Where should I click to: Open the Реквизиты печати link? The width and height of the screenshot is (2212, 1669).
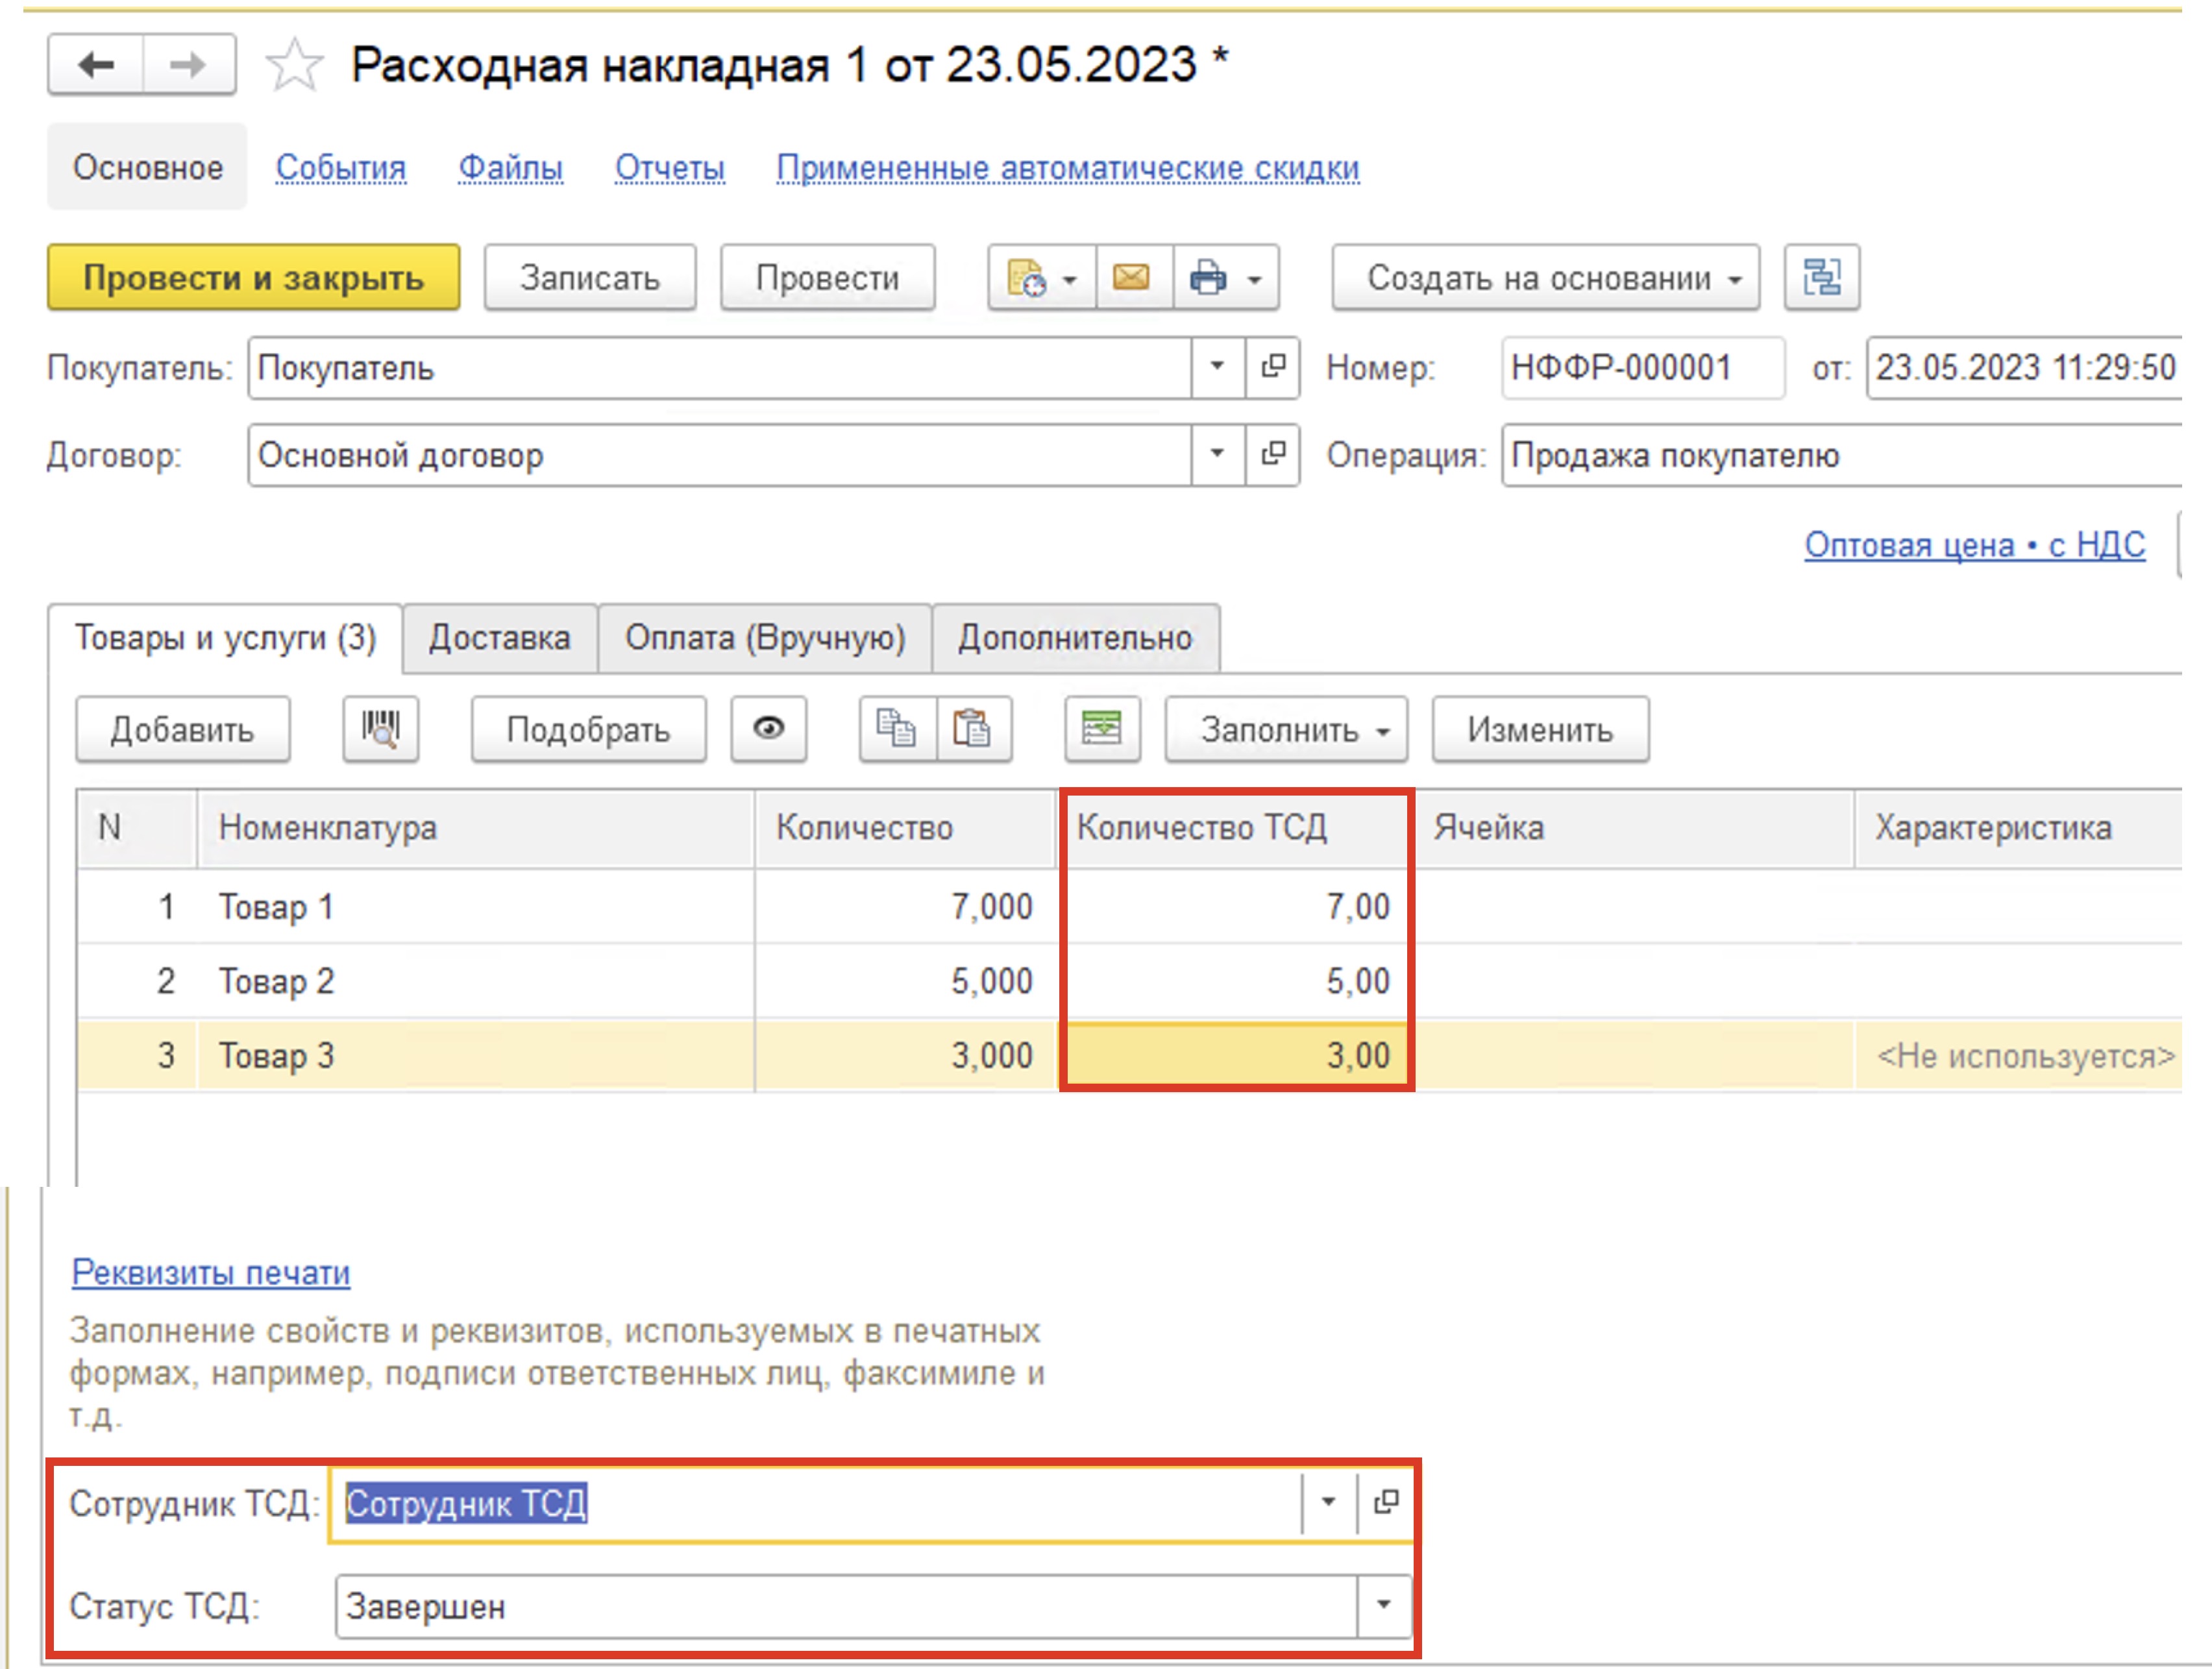(x=211, y=1272)
